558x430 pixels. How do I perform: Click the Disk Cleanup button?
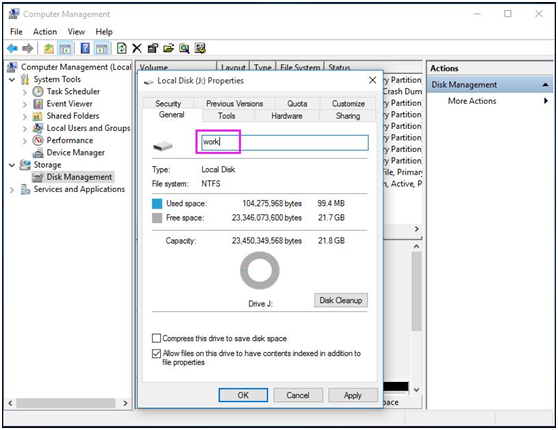341,300
